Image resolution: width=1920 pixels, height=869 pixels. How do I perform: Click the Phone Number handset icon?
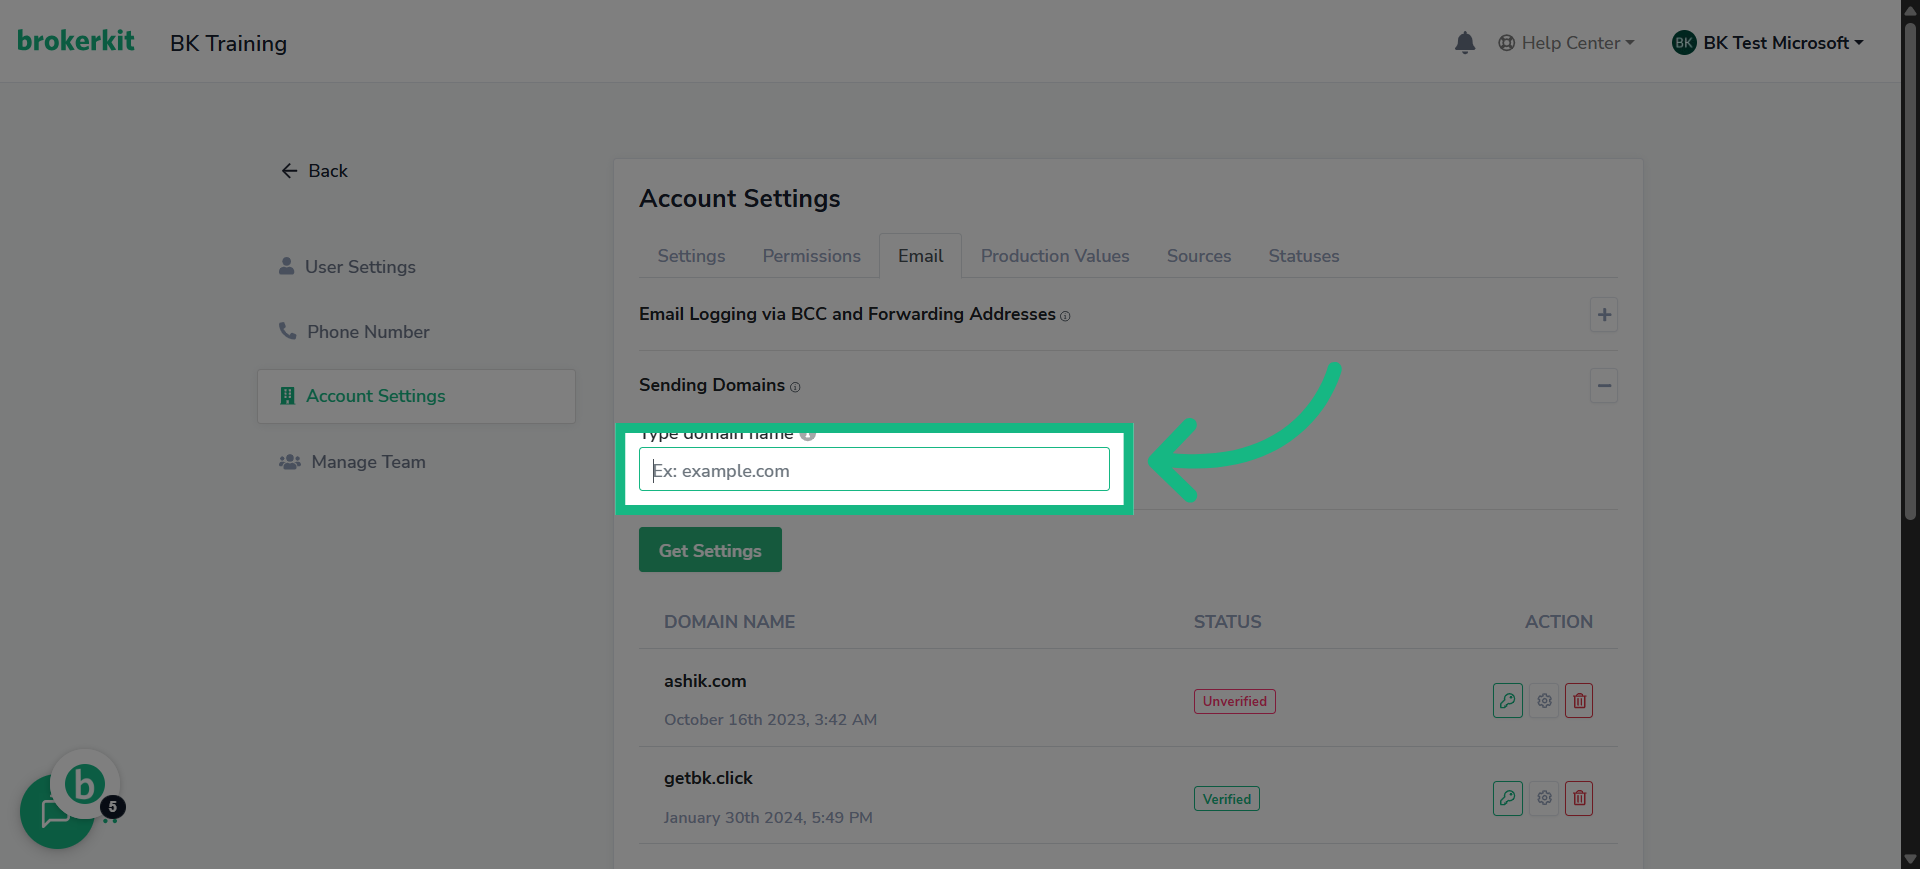287,331
